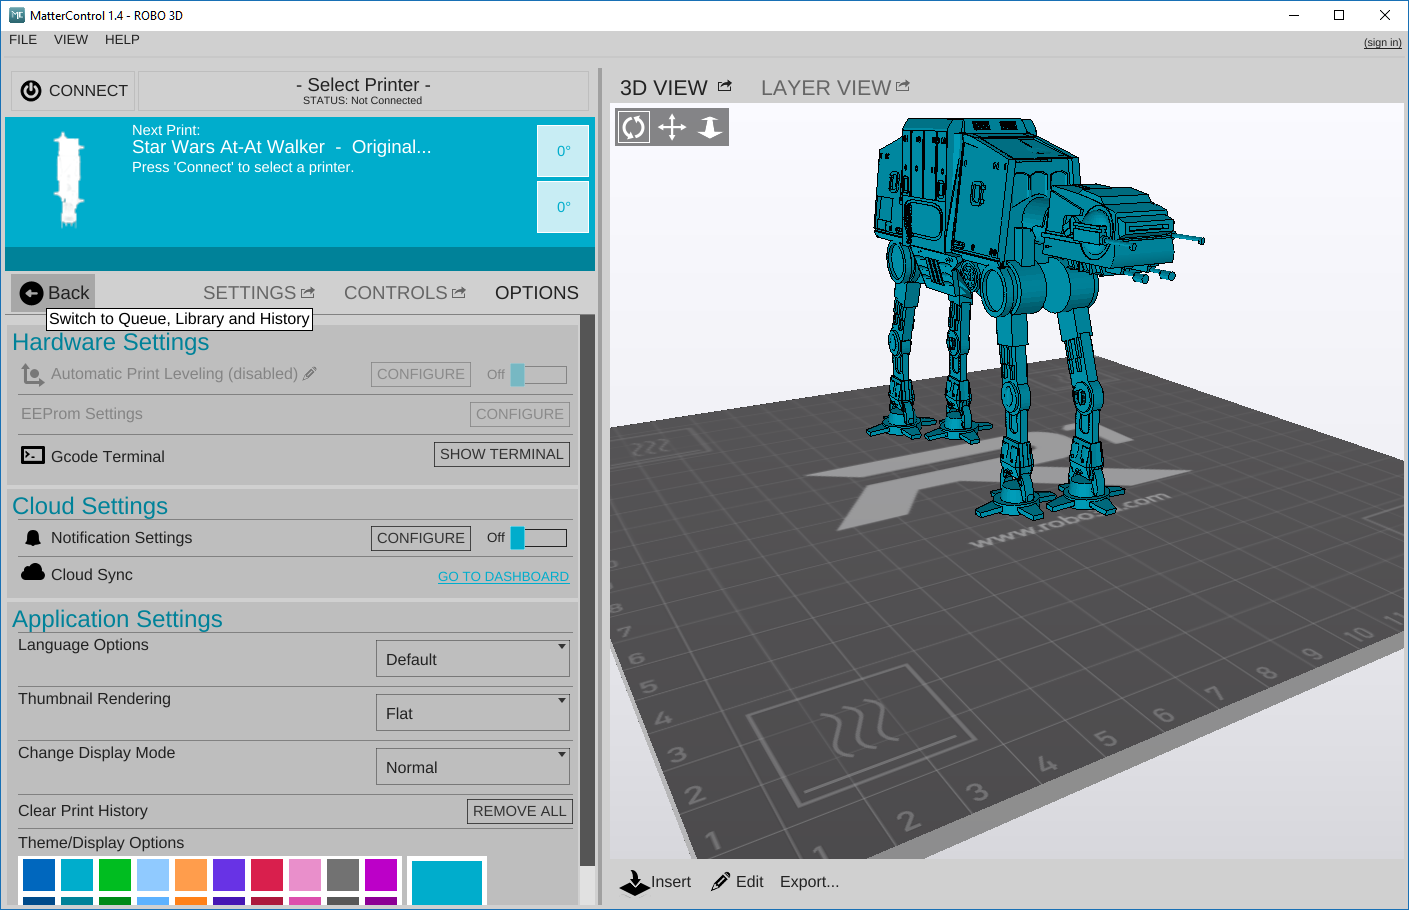This screenshot has width=1409, height=910.
Task: Click the Edit pencil icon
Action: 722,880
